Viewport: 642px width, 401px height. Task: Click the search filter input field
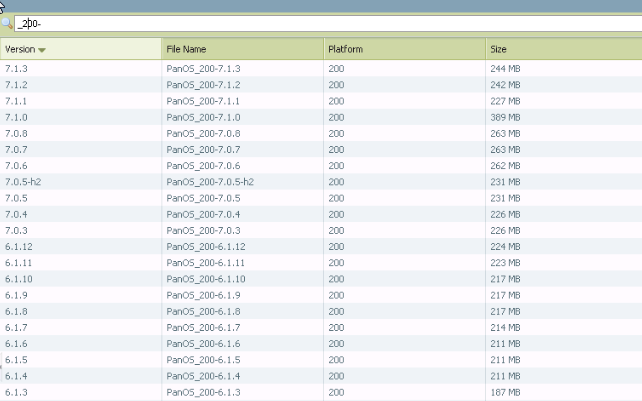coord(328,24)
